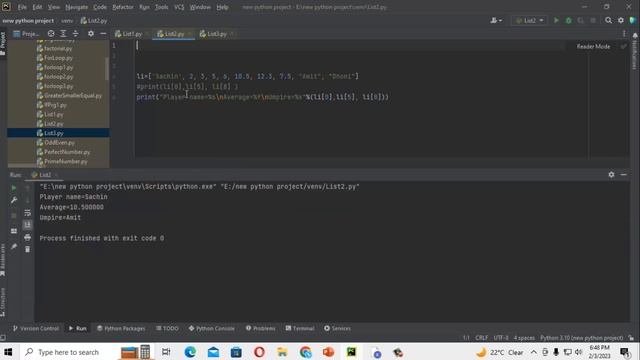Open the Terminal tool window
The height and width of the screenshot is (360, 640).
[300, 328]
